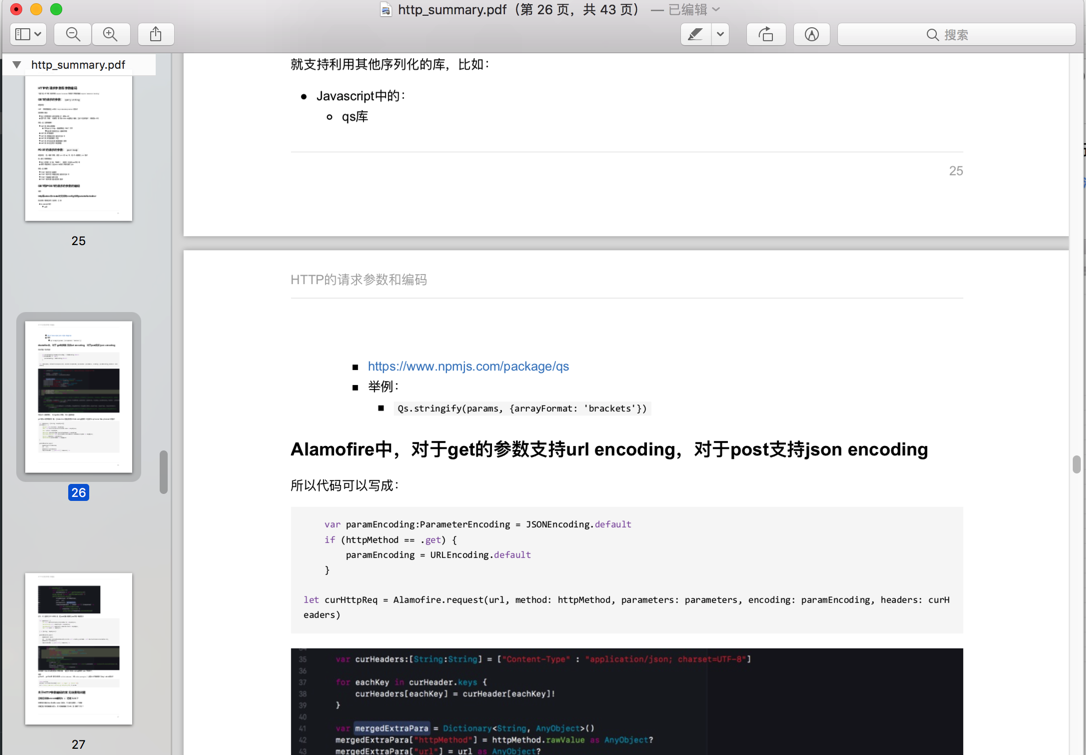Click the page number 25 footer
This screenshot has width=1086, height=755.
click(956, 171)
